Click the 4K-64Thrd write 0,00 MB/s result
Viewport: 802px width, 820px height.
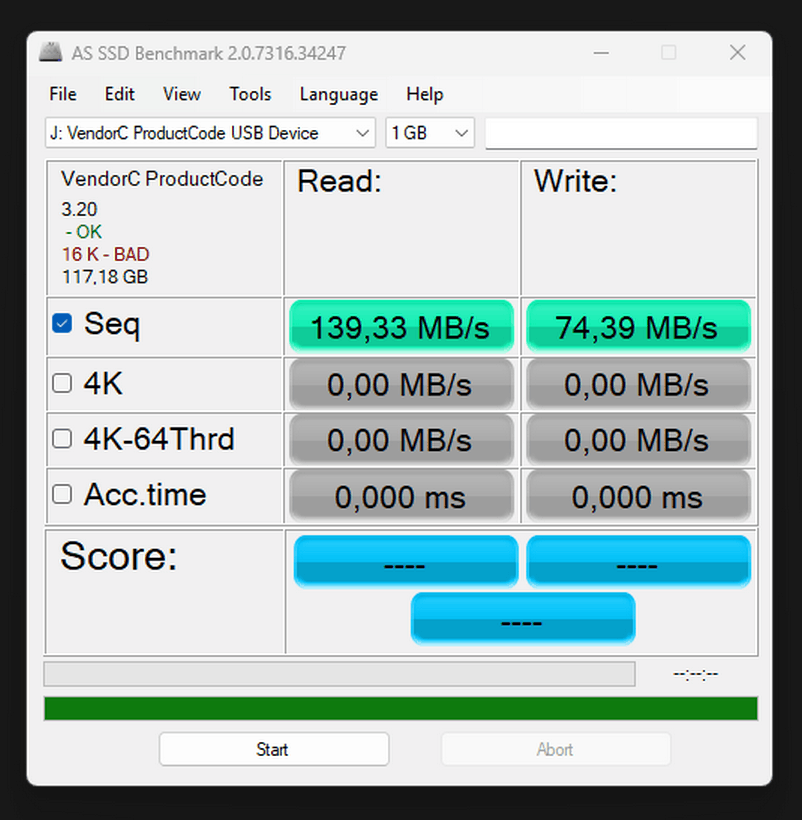638,440
